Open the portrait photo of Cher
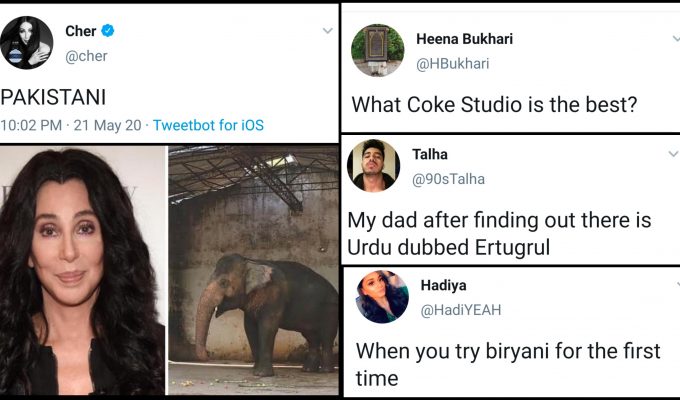Screen dimensions: 680x400 (x=81, y=270)
